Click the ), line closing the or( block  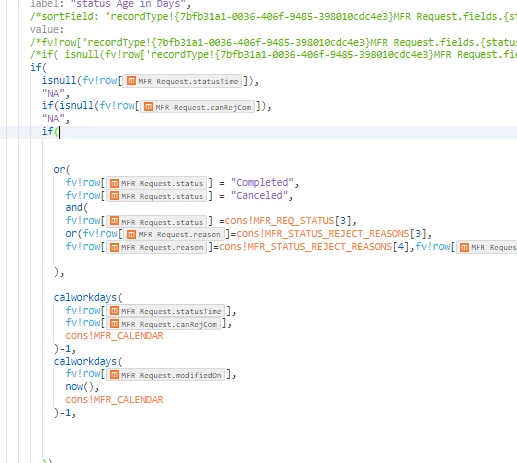click(59, 272)
